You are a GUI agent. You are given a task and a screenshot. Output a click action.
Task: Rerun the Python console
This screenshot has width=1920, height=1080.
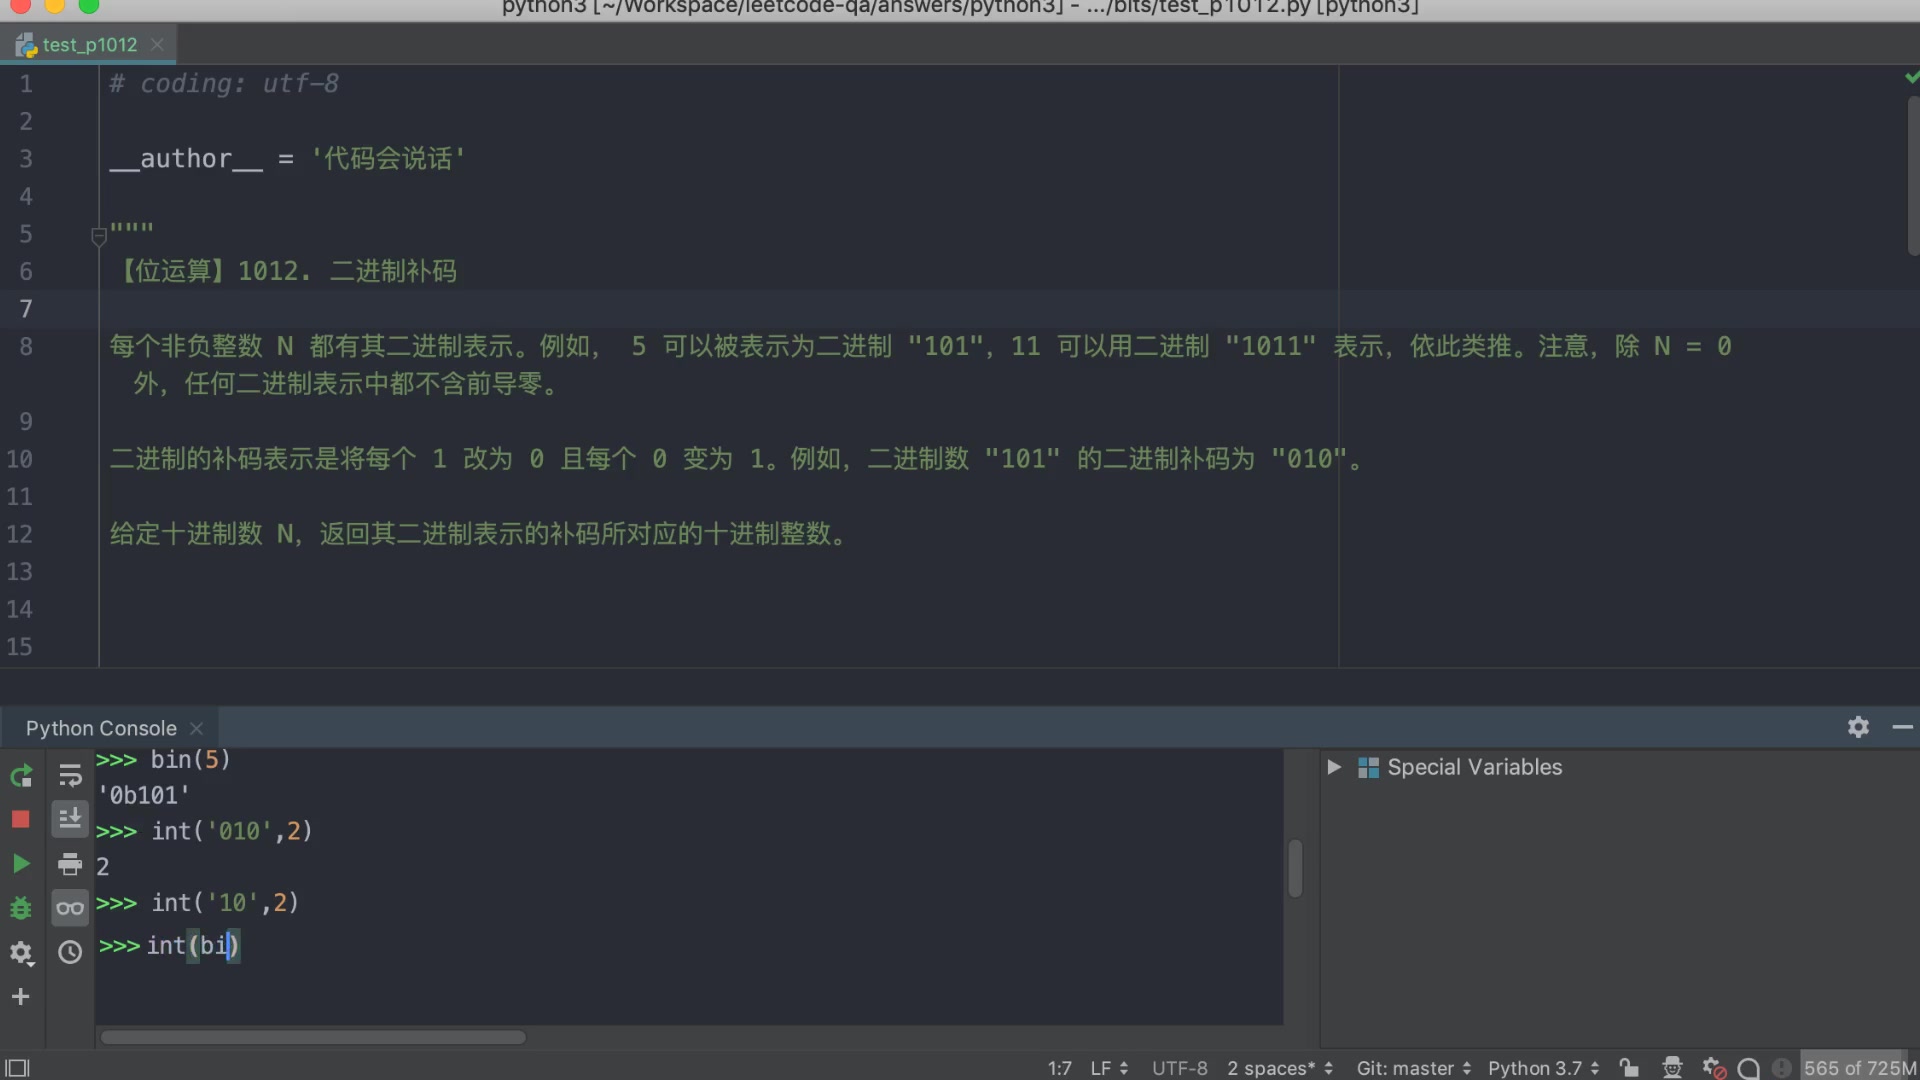tap(21, 776)
